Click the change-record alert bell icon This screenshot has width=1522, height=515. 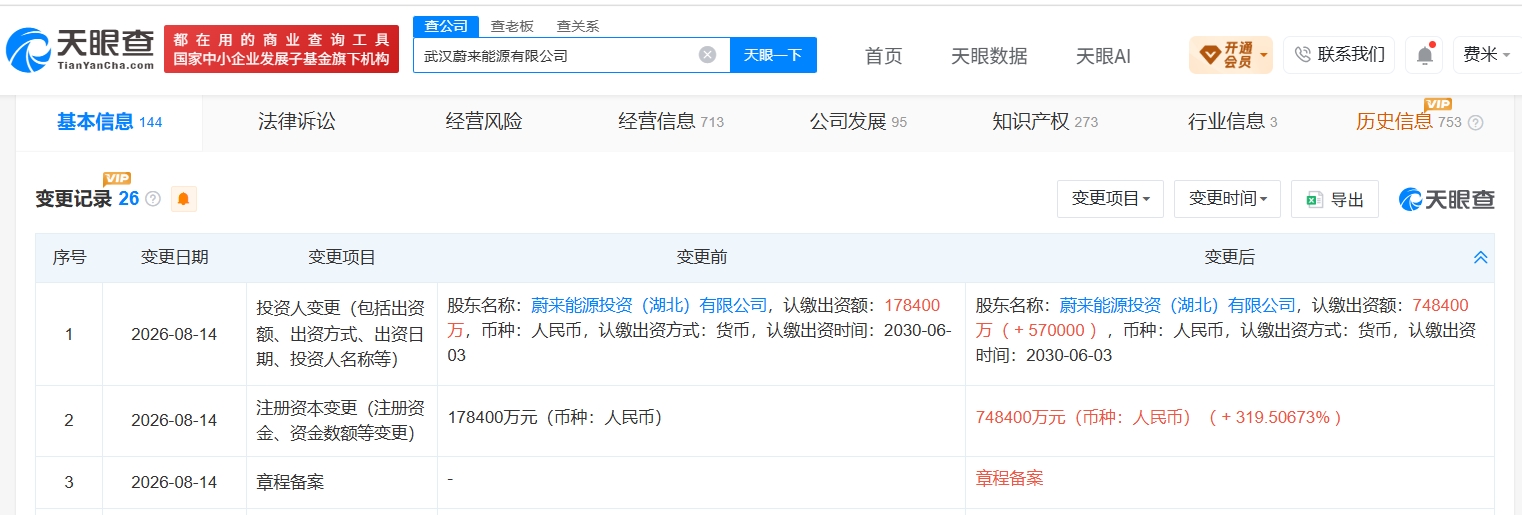pyautogui.click(x=183, y=199)
